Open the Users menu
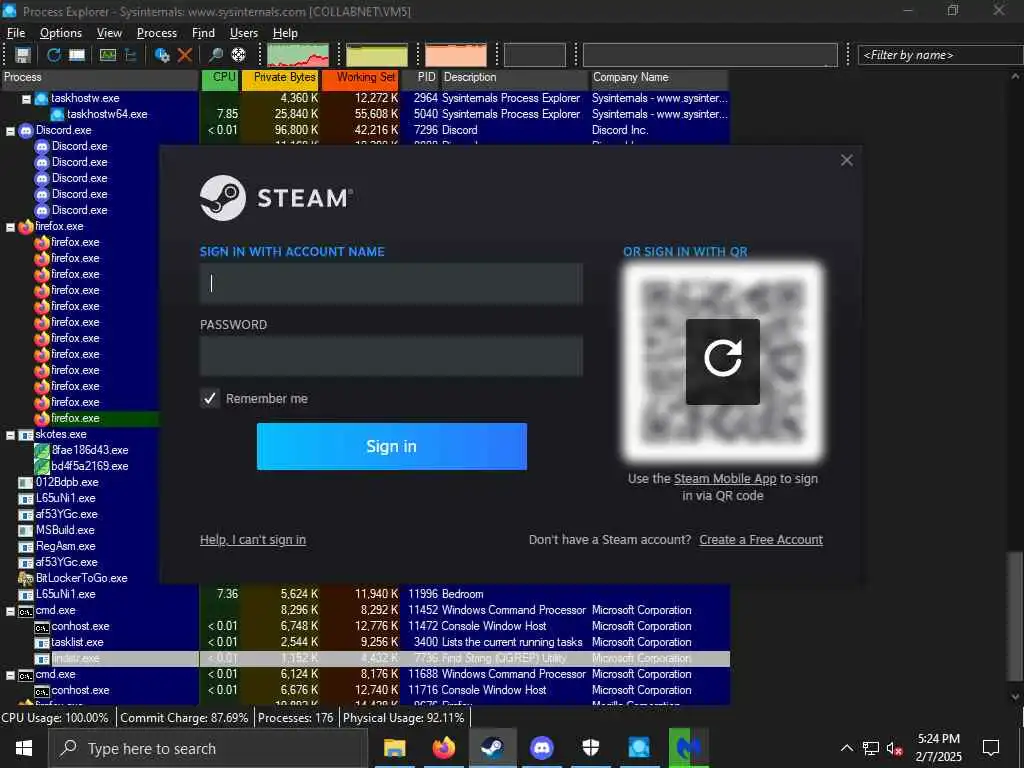 (244, 33)
